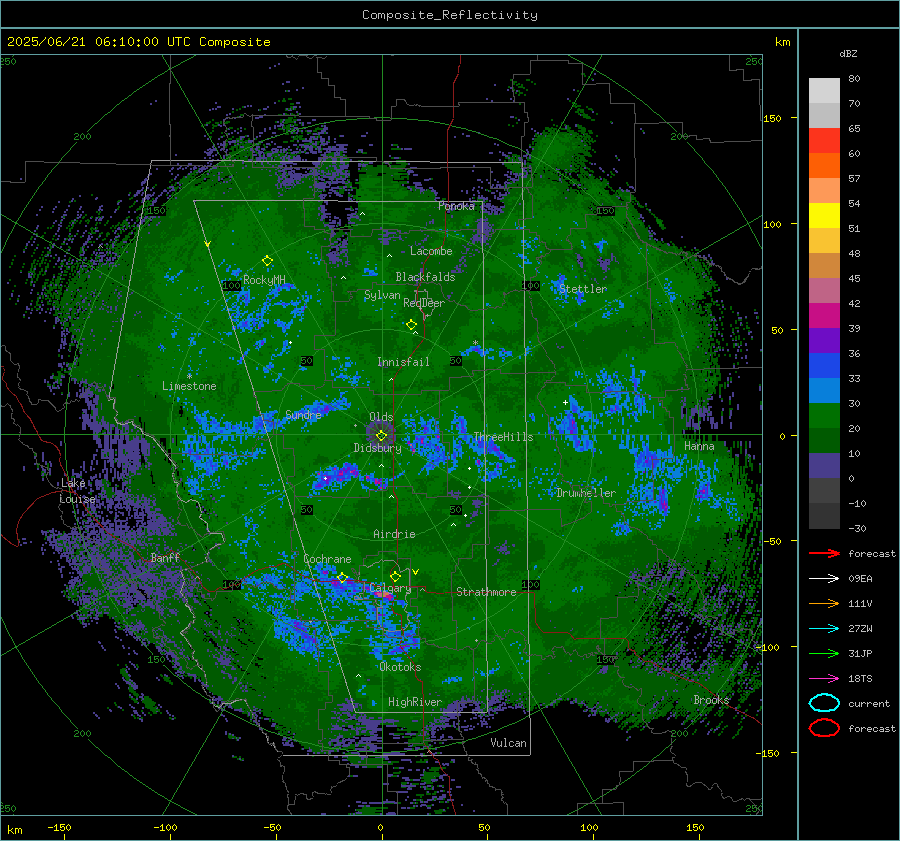
Task: Click the red 'forecast' ellipse in legend
Action: [x=824, y=728]
